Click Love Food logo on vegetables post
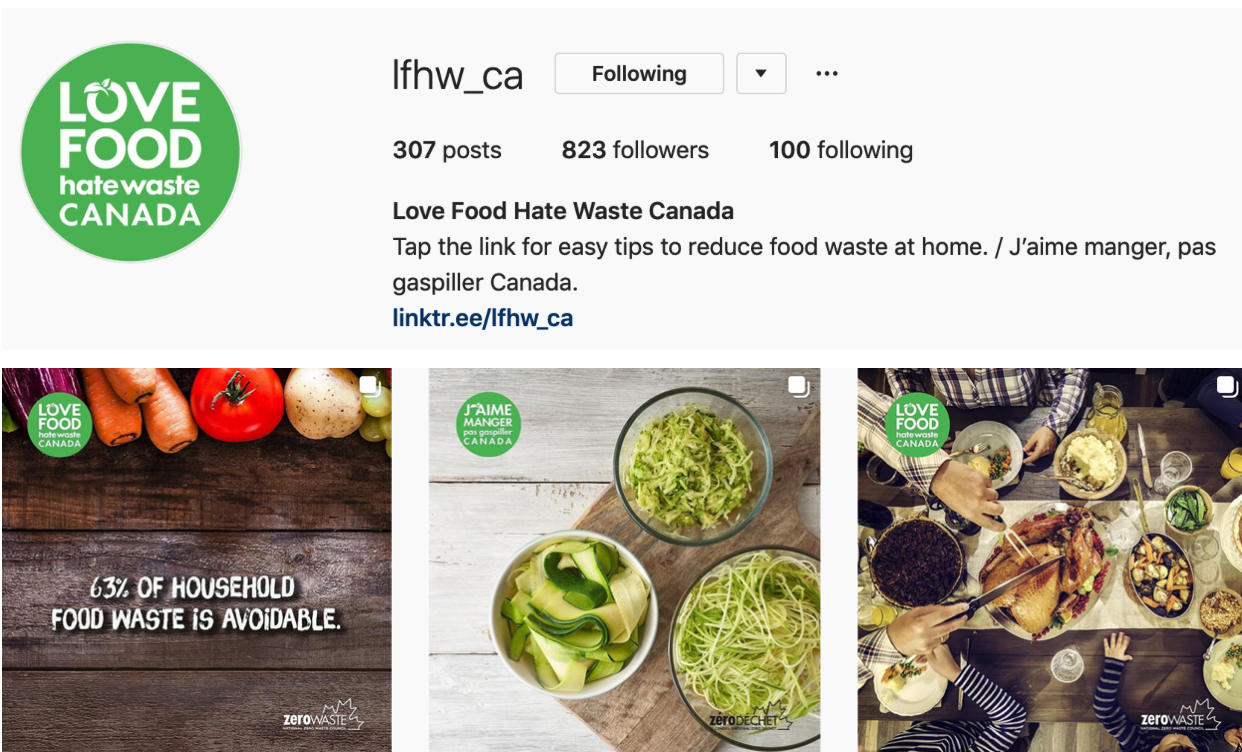The height and width of the screenshot is (752, 1242). 60,425
